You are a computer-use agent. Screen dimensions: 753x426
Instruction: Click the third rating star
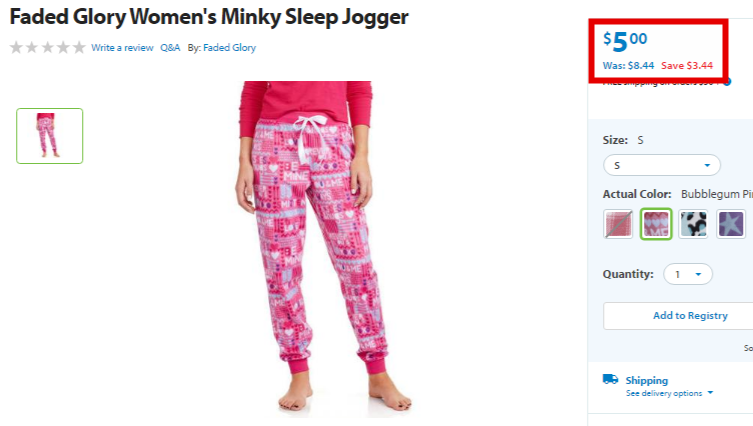(x=48, y=48)
